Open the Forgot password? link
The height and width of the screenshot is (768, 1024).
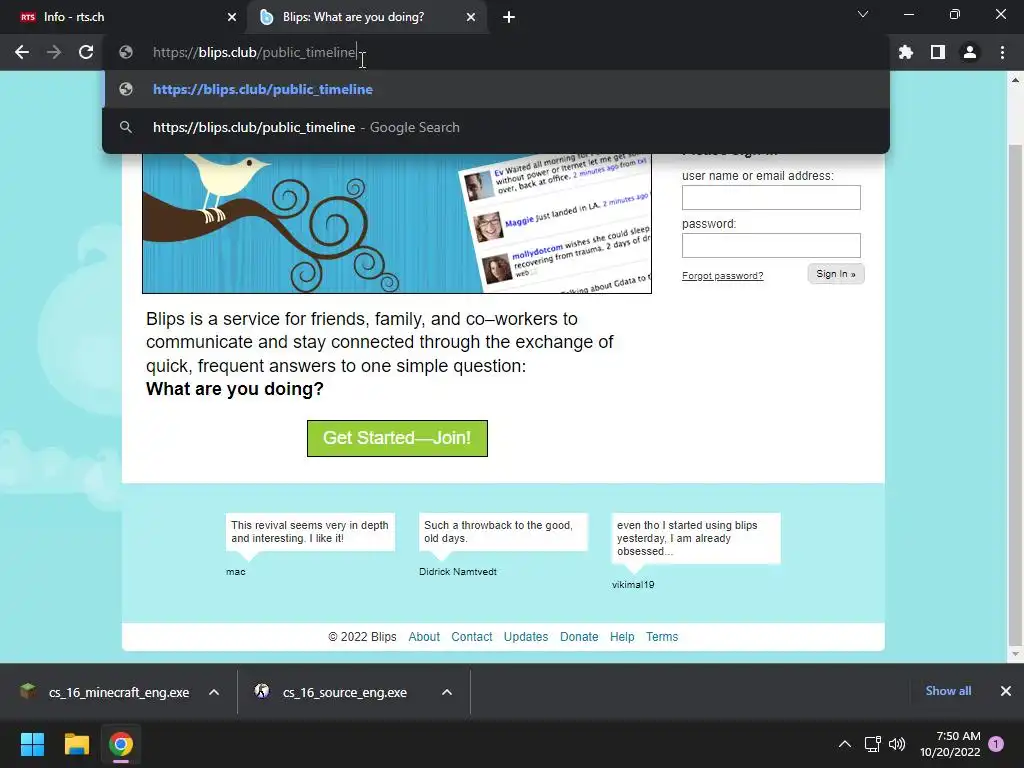[x=722, y=276]
